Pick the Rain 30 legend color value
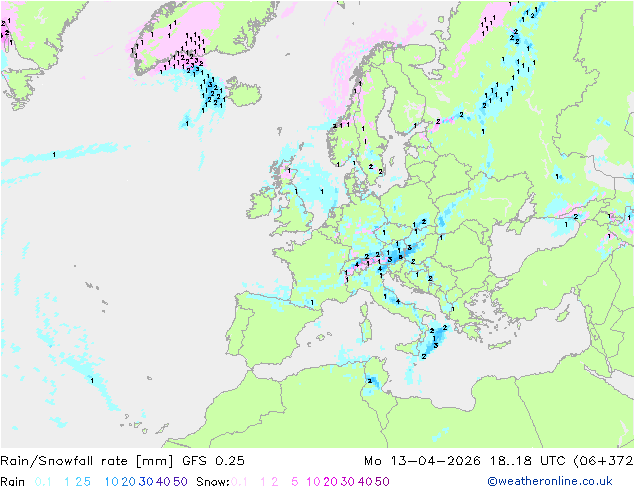Image resolution: width=634 pixels, height=490 pixels. 146,482
